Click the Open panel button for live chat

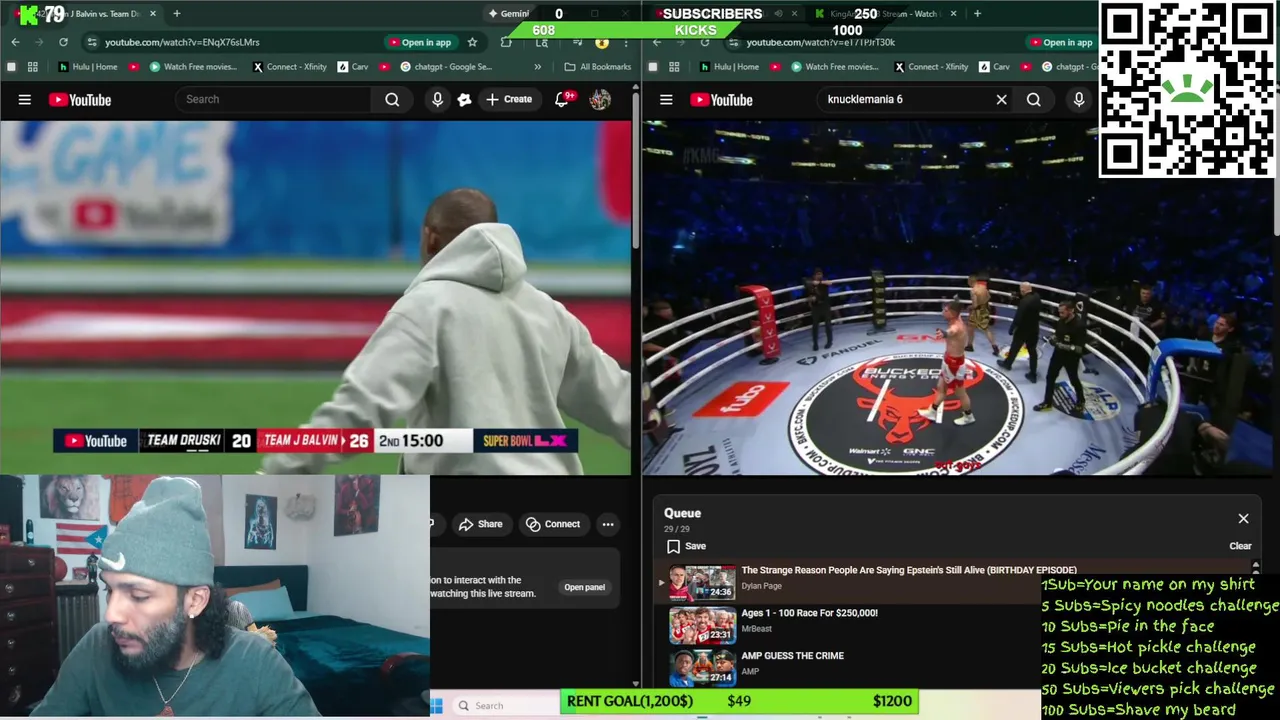(x=584, y=587)
